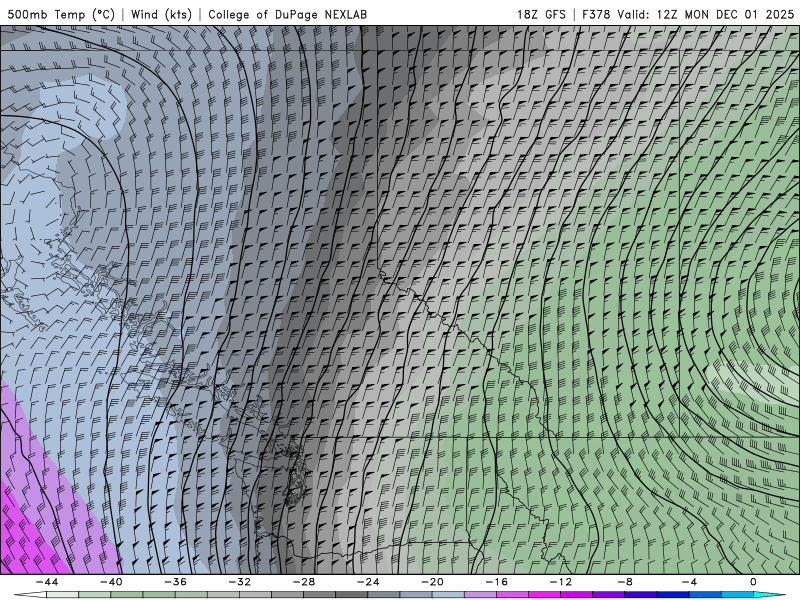800x600 pixels.
Task: Click the -24 colorbar tick label
Action: tap(368, 582)
